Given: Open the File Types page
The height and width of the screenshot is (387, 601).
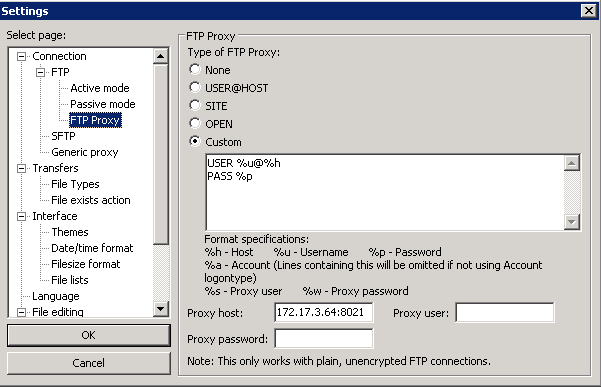Looking at the screenshot, I should (x=75, y=184).
